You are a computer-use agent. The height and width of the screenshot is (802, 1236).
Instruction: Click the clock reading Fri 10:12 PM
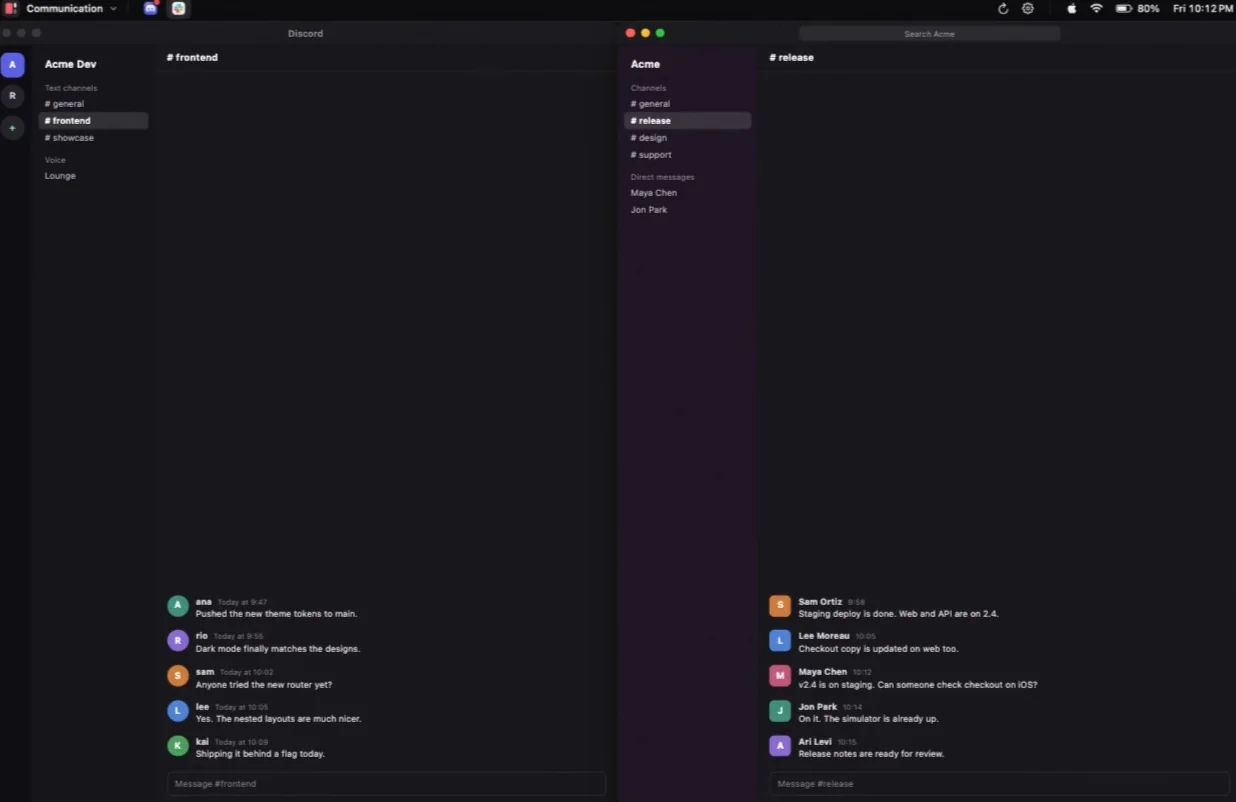coord(1202,8)
